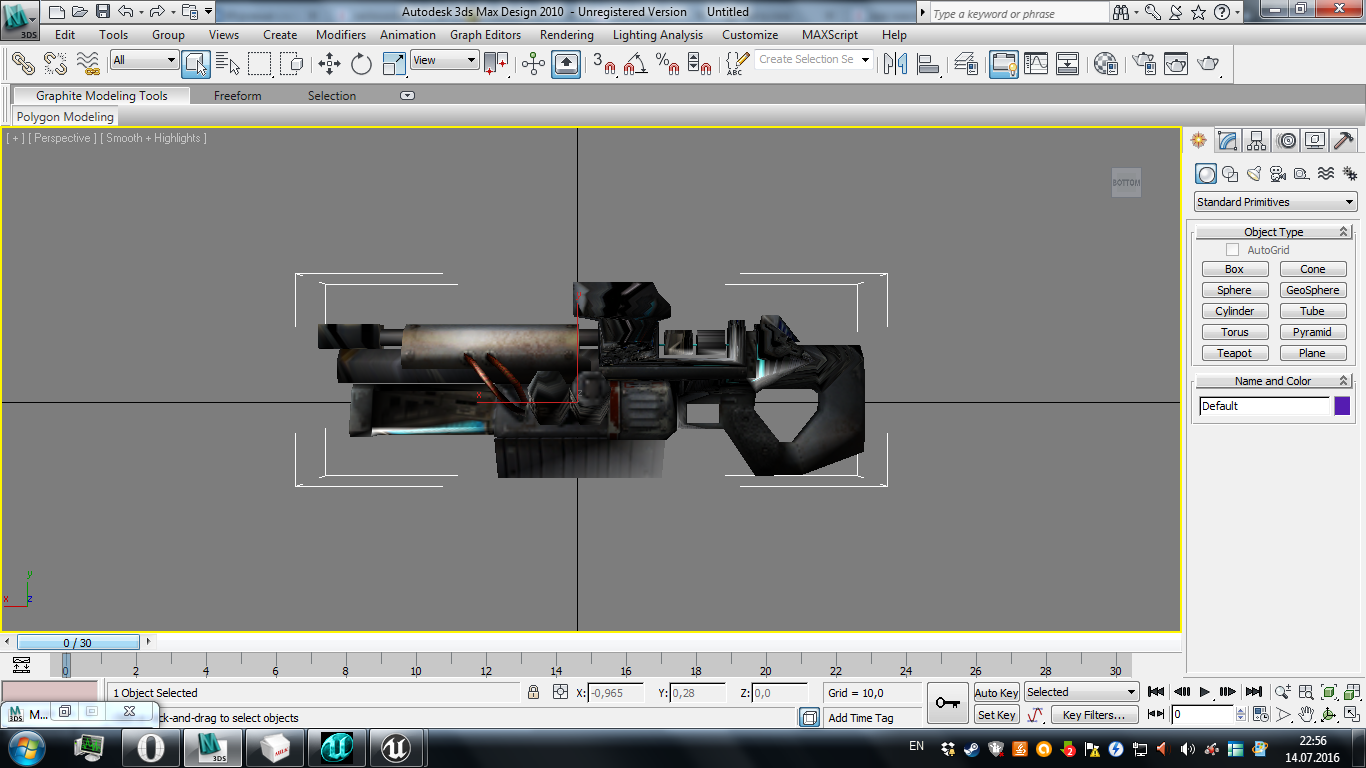The width and height of the screenshot is (1366, 768).
Task: Create a Teapot primitive
Action: (1235, 353)
